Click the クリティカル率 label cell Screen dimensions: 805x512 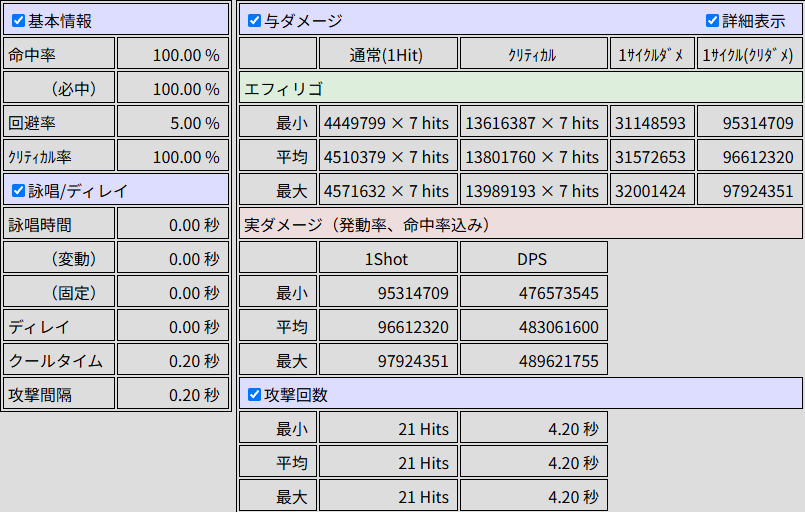[x=59, y=156]
